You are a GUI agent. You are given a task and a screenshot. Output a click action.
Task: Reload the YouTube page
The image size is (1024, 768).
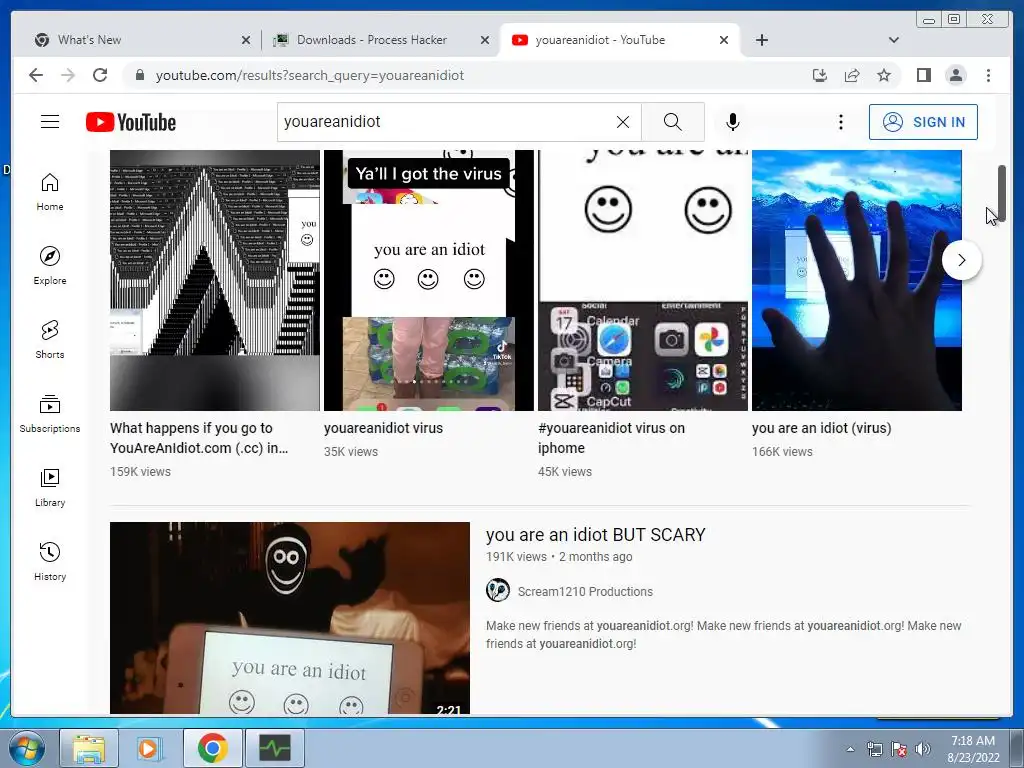(x=100, y=75)
